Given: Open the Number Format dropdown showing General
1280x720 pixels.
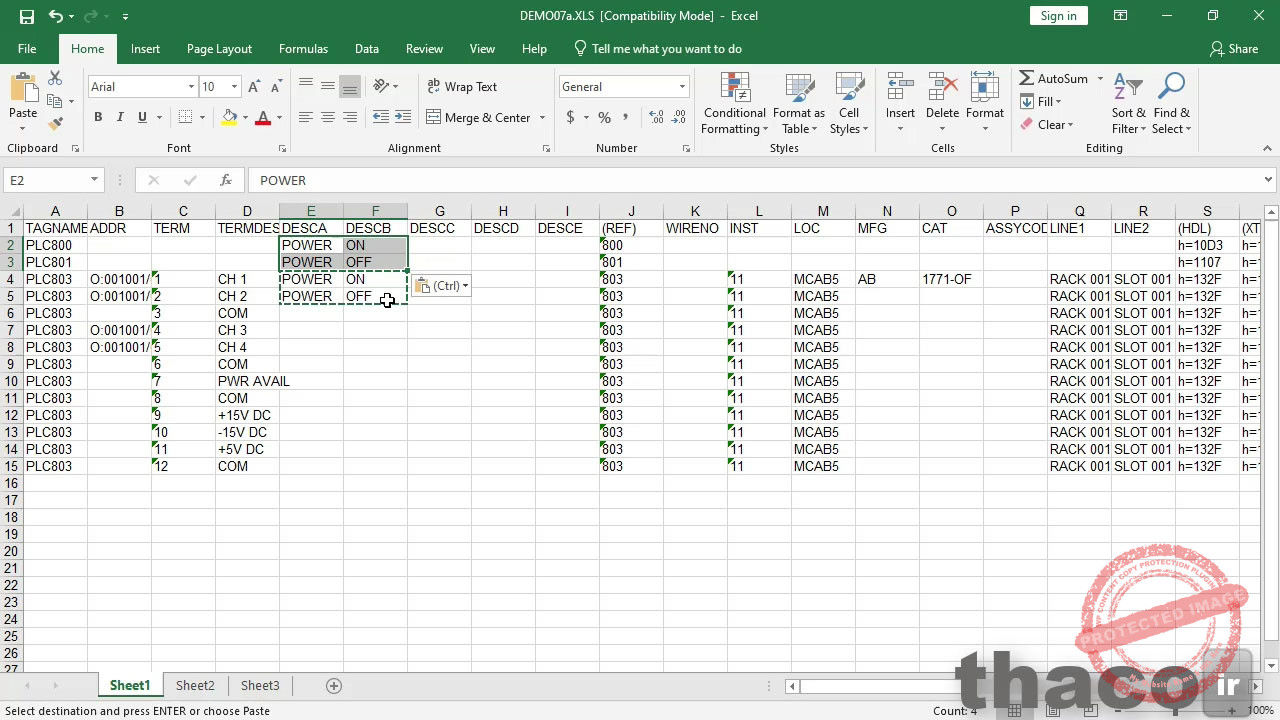Looking at the screenshot, I should tap(622, 86).
